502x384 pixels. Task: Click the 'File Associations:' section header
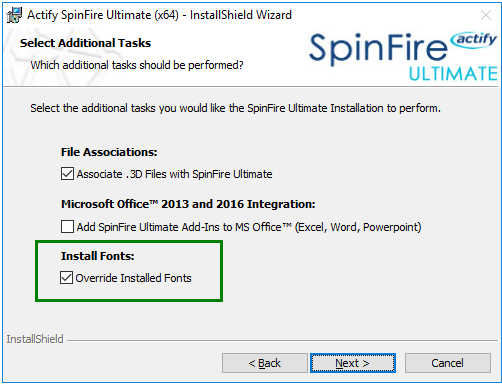pyautogui.click(x=109, y=152)
